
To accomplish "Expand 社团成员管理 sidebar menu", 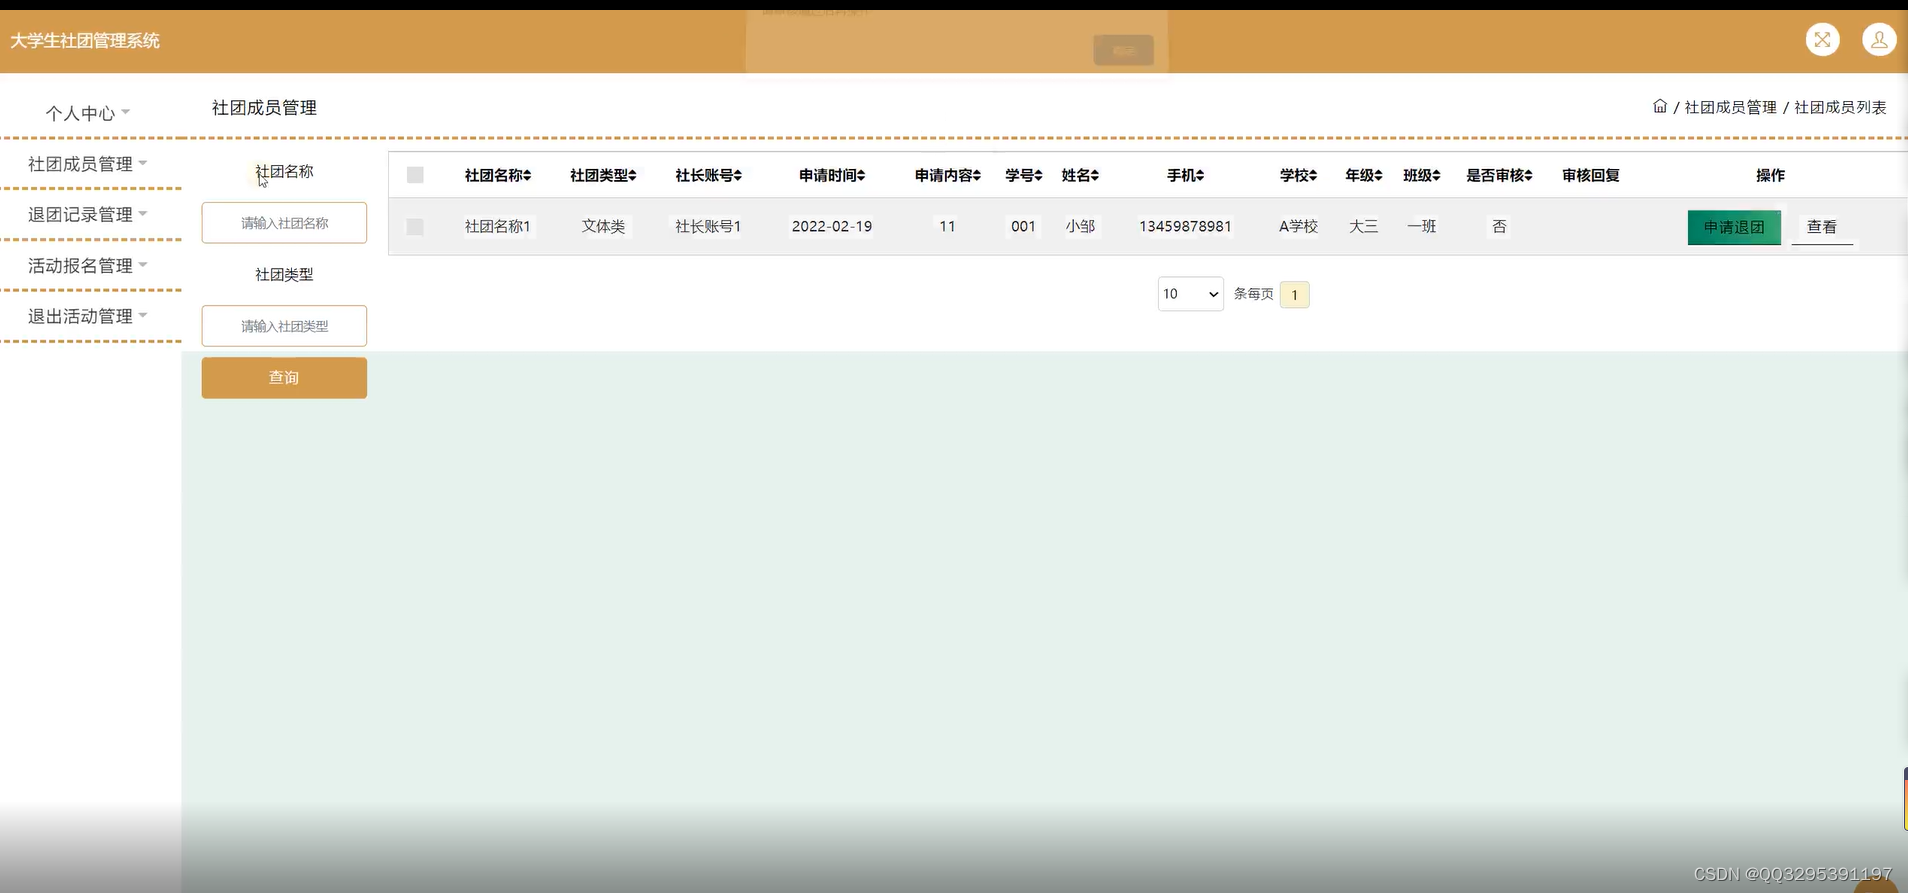I will (88, 164).
